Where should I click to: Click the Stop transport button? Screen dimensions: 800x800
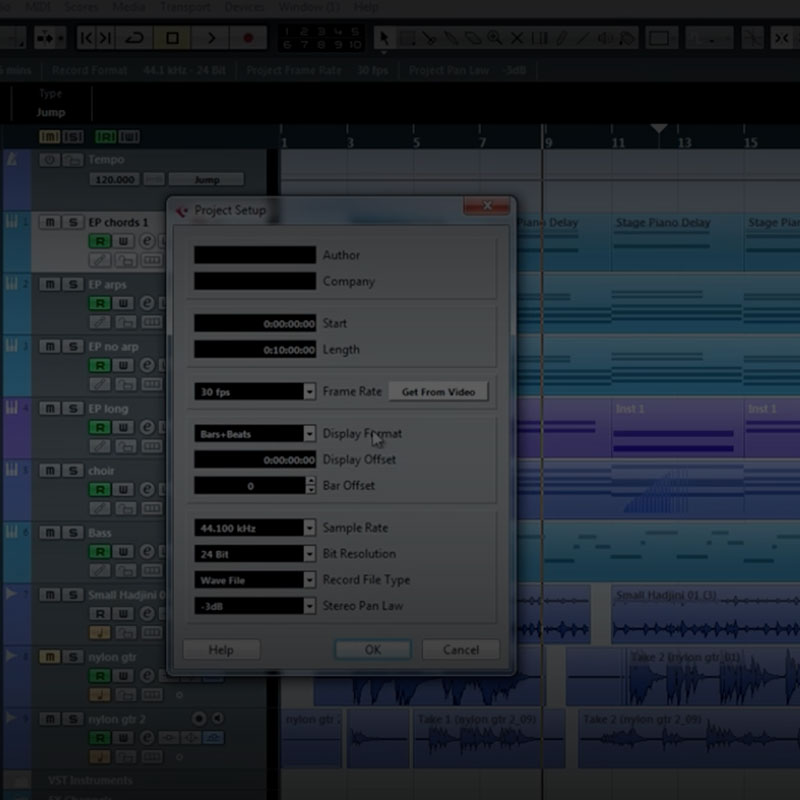[x=172, y=38]
